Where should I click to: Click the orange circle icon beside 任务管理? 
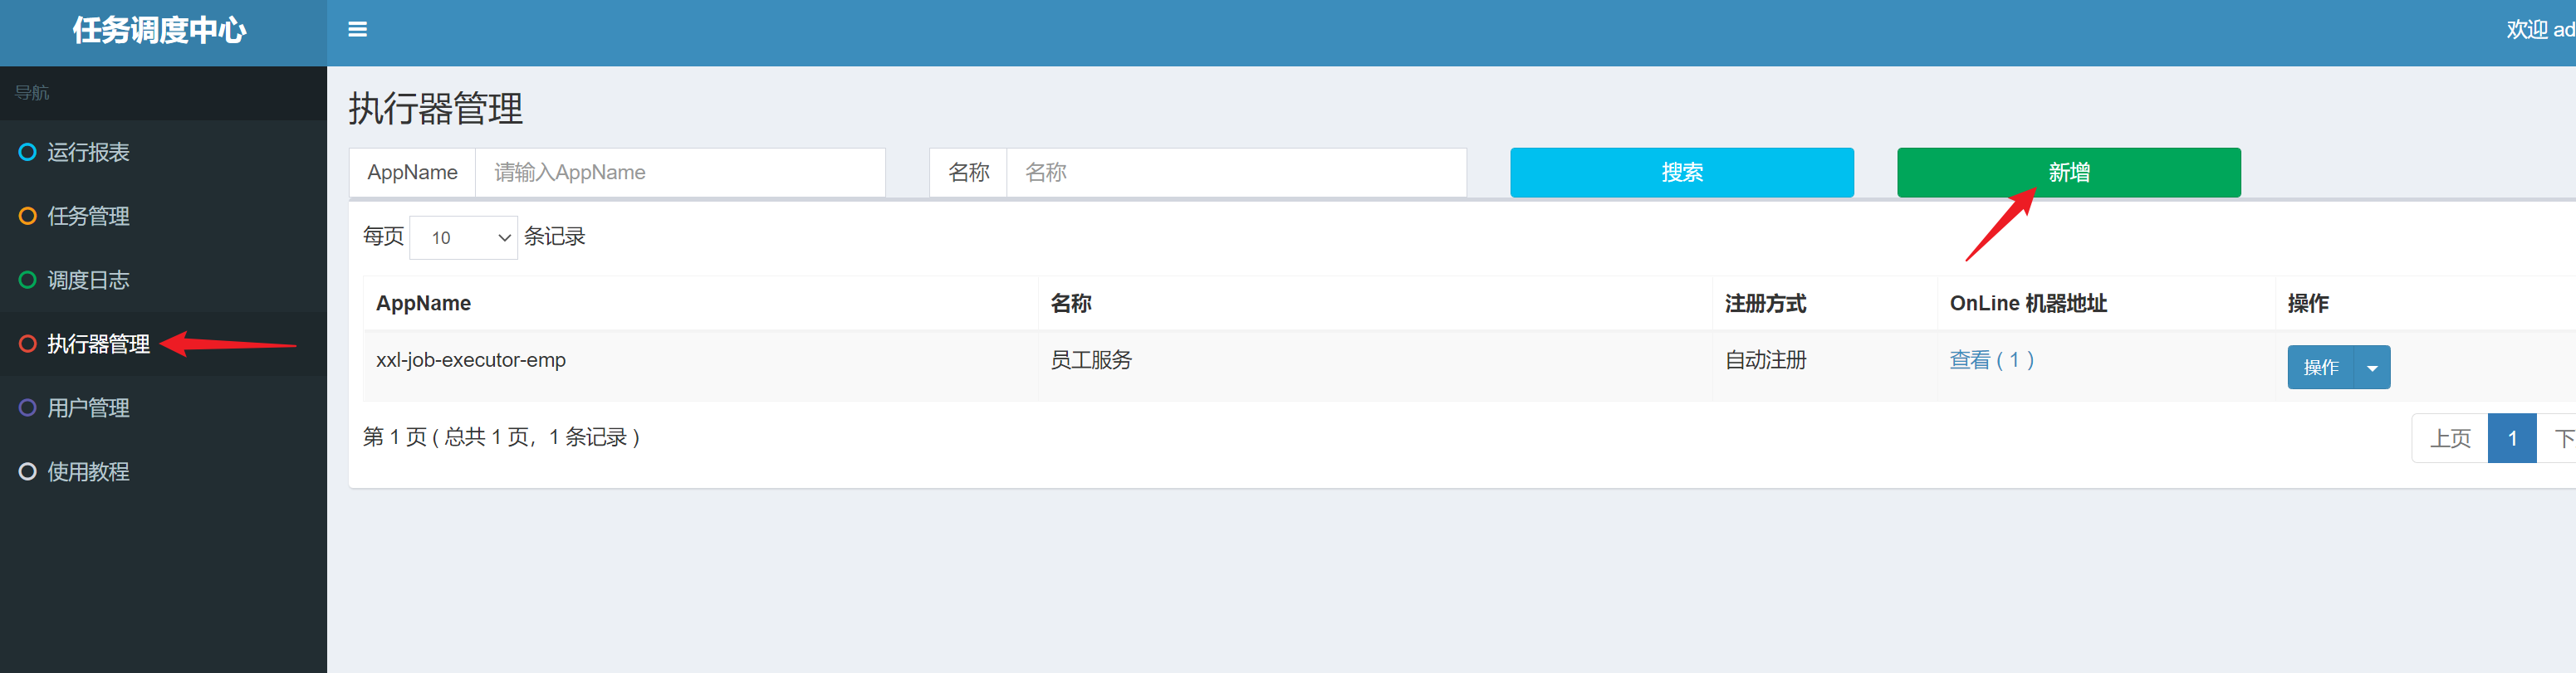coord(28,216)
